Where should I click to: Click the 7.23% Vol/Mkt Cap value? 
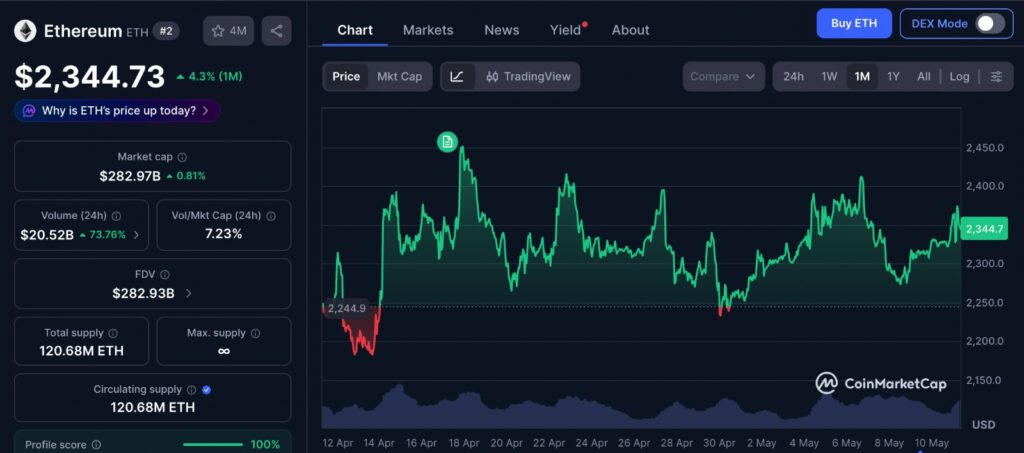223,234
